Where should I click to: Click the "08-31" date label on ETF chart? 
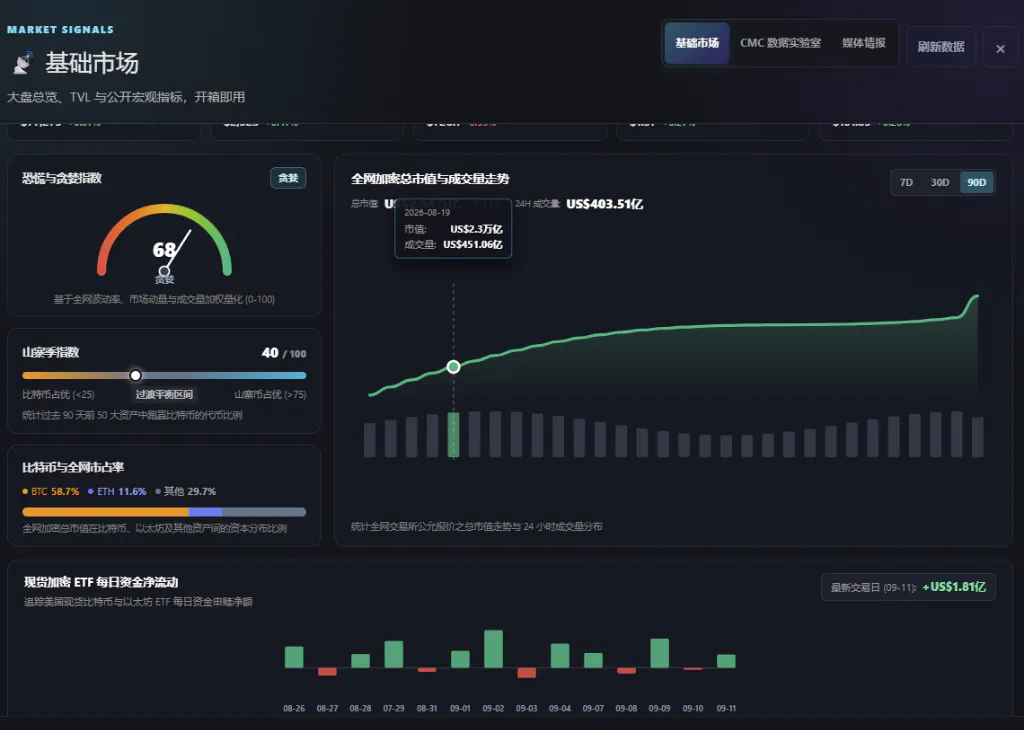427,708
